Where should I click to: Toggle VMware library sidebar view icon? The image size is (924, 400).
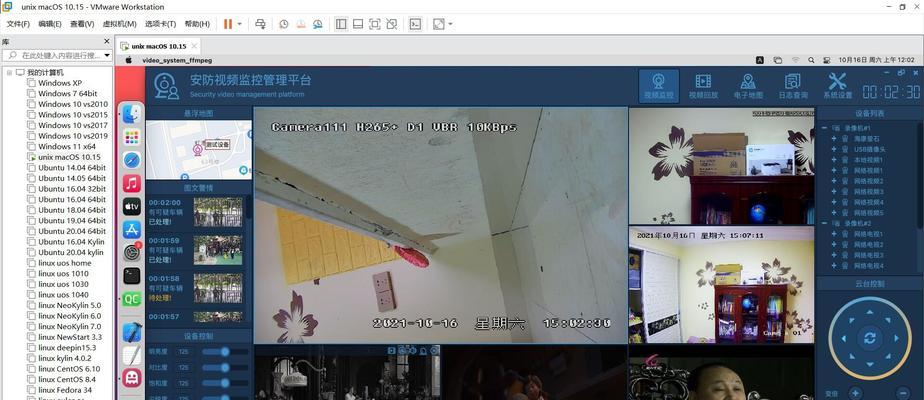tap(341, 24)
